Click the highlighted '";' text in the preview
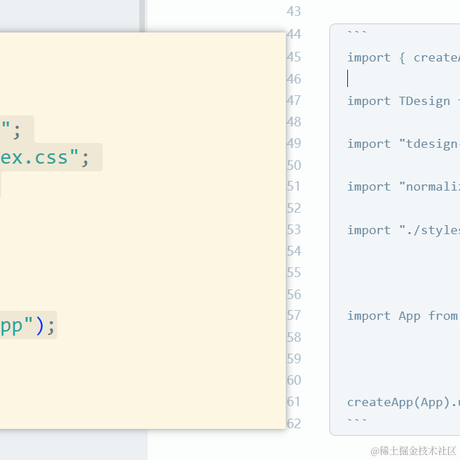This screenshot has height=460, width=460. pyautogui.click(x=11, y=130)
